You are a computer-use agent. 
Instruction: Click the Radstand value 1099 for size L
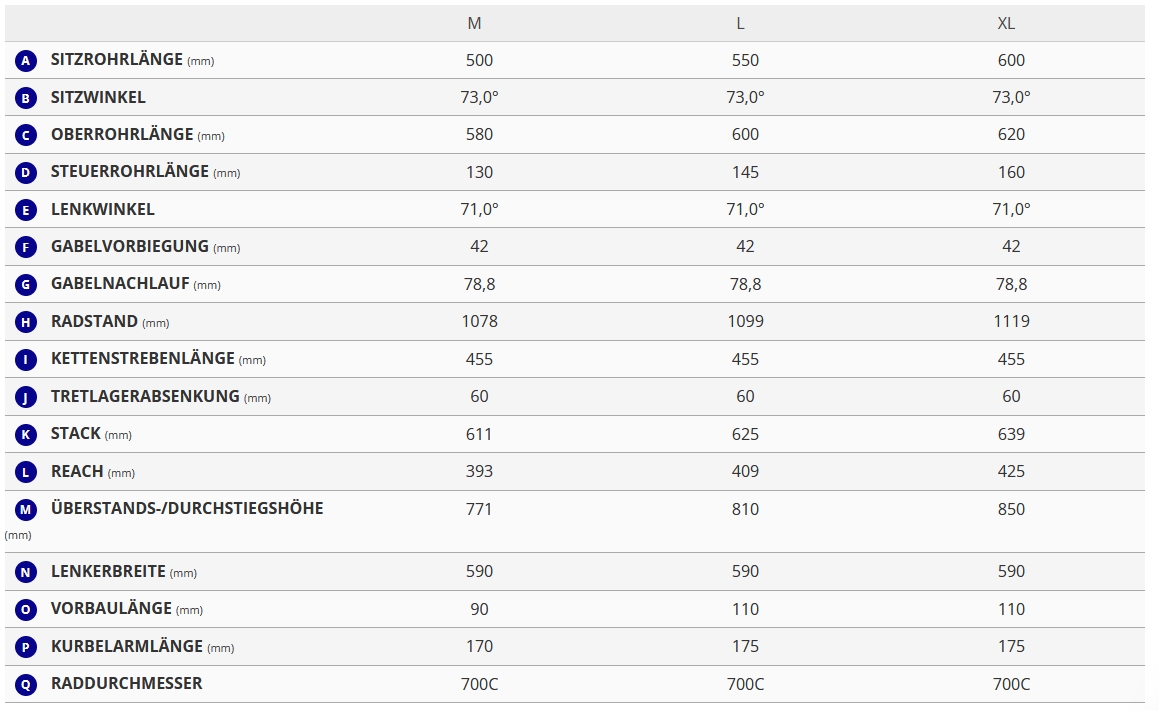[745, 322]
